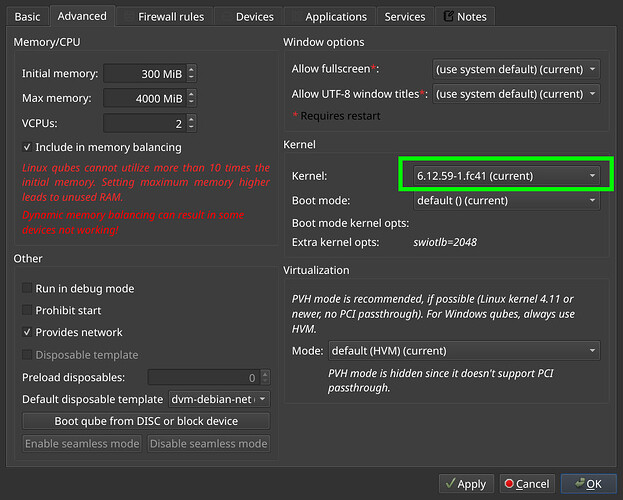Open the Allow fullscreen dropdown
623x500 pixels.
click(515, 69)
